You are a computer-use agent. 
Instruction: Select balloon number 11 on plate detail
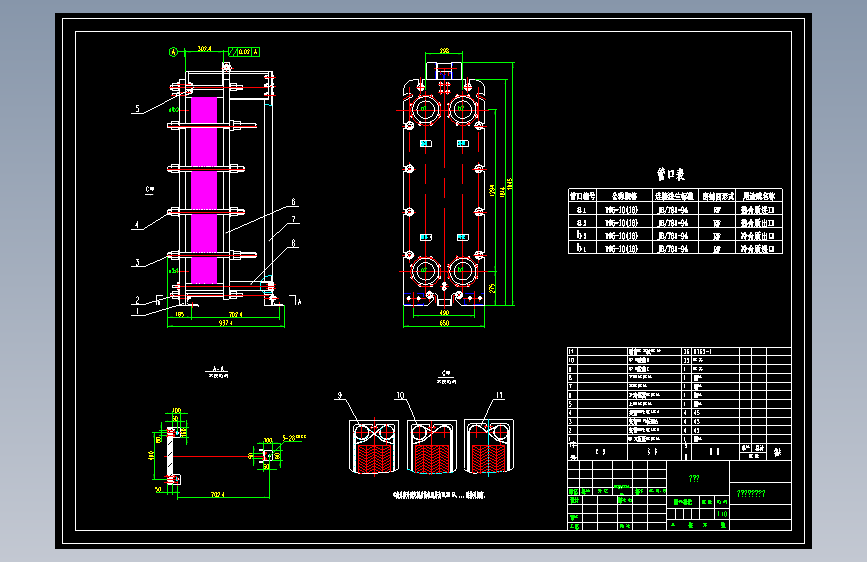pos(499,396)
